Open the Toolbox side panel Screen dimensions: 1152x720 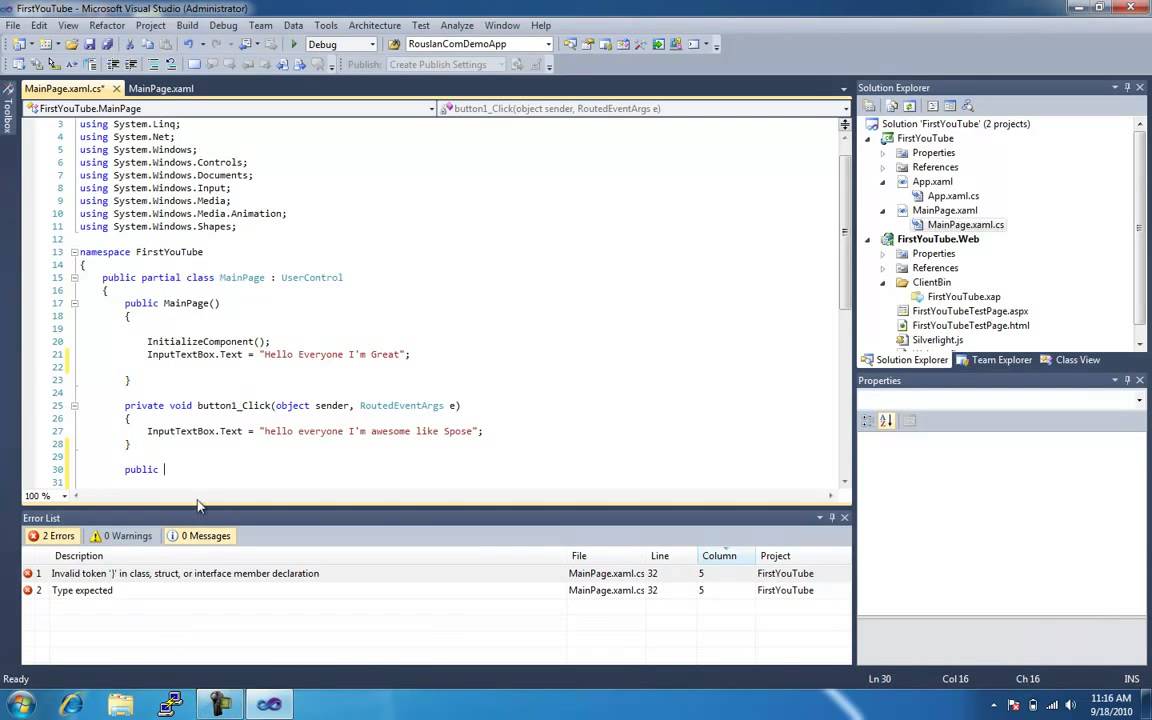(x=8, y=109)
